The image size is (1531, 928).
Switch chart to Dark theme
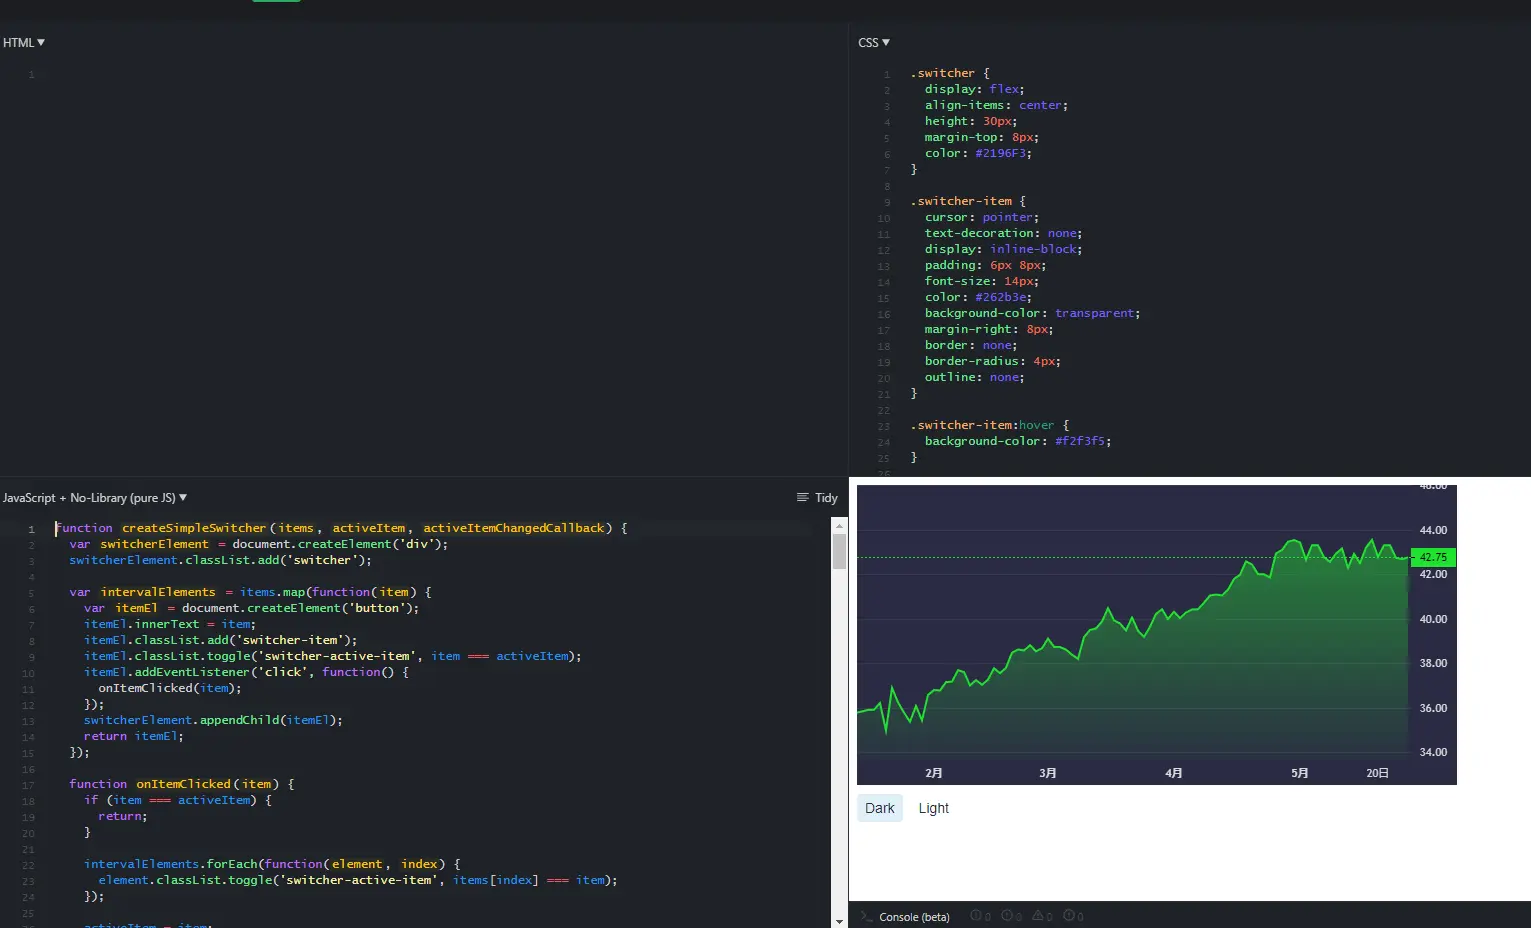point(880,808)
